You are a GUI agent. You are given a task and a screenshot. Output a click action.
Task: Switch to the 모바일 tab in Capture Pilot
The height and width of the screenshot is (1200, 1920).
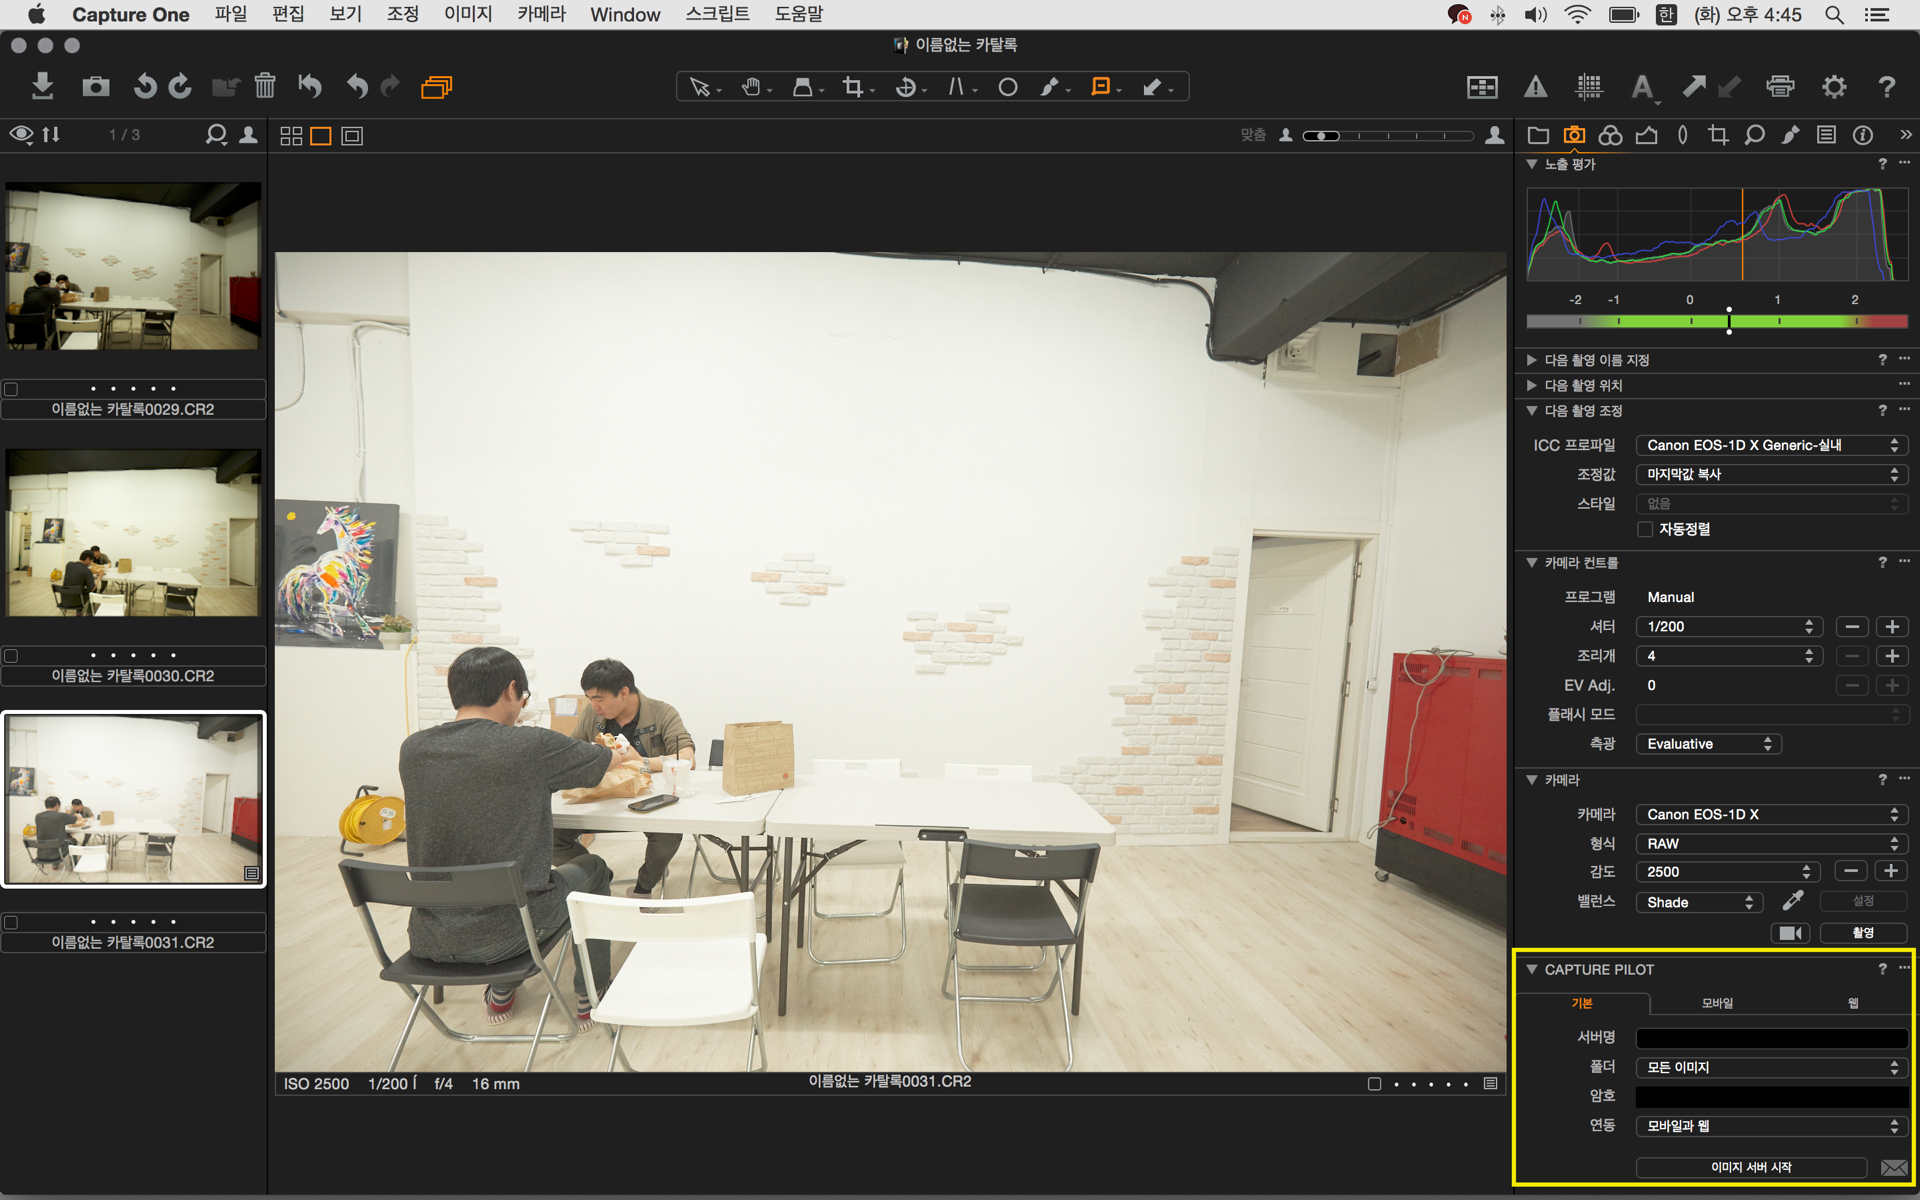(x=1717, y=1002)
